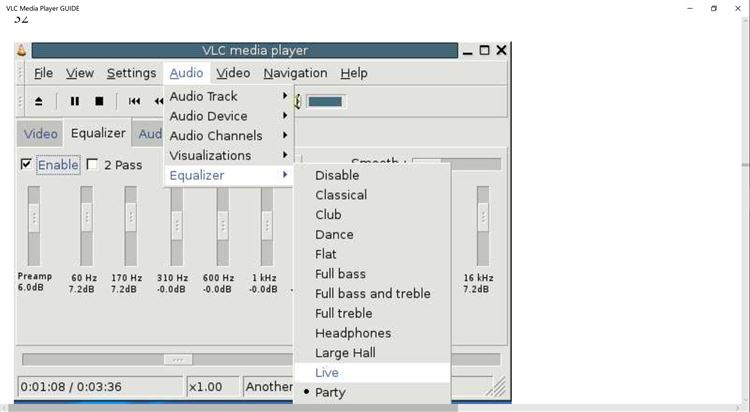The height and width of the screenshot is (412, 750).
Task: Choose Disable in equalizer presets
Action: click(372, 175)
